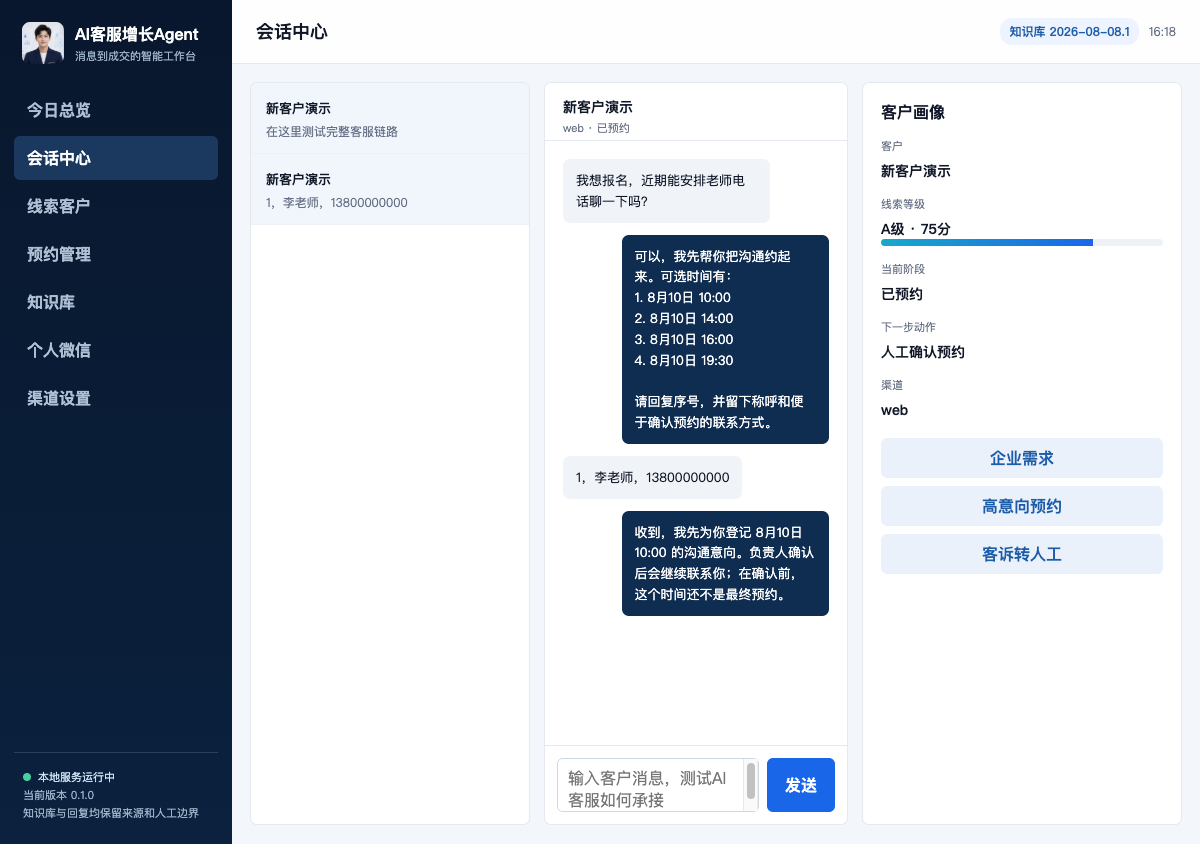This screenshot has width=1200, height=844.
Task: Click the 16:18 time in the header
Action: click(1162, 32)
